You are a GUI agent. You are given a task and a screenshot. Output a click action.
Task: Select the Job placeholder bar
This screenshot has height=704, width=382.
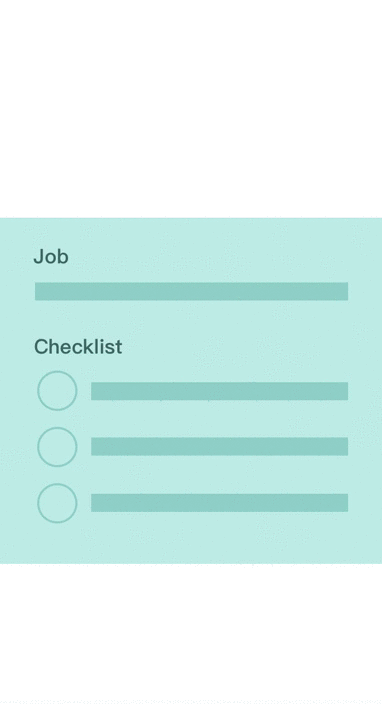coord(191,291)
